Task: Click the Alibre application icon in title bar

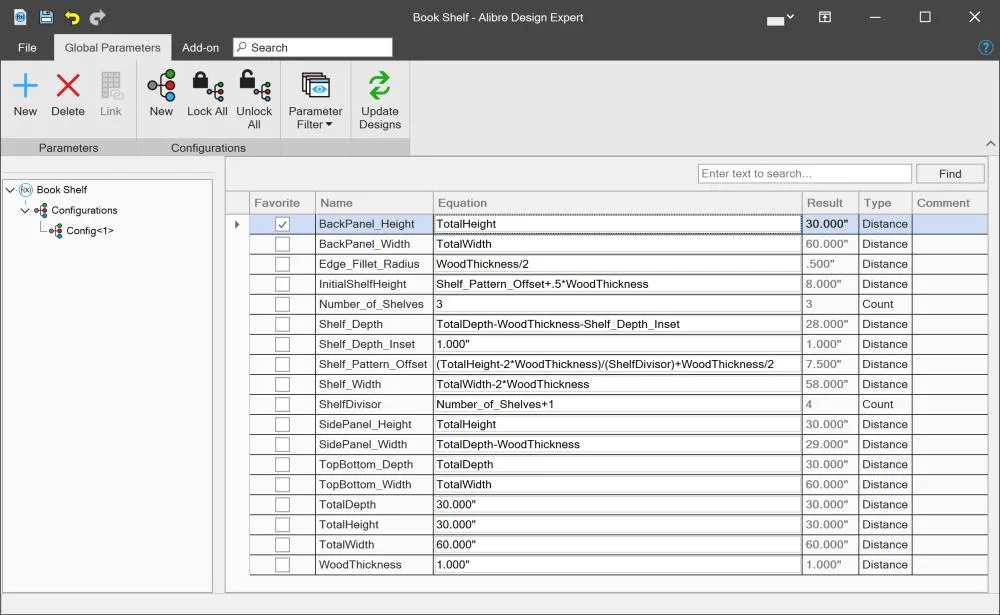Action: (x=20, y=17)
